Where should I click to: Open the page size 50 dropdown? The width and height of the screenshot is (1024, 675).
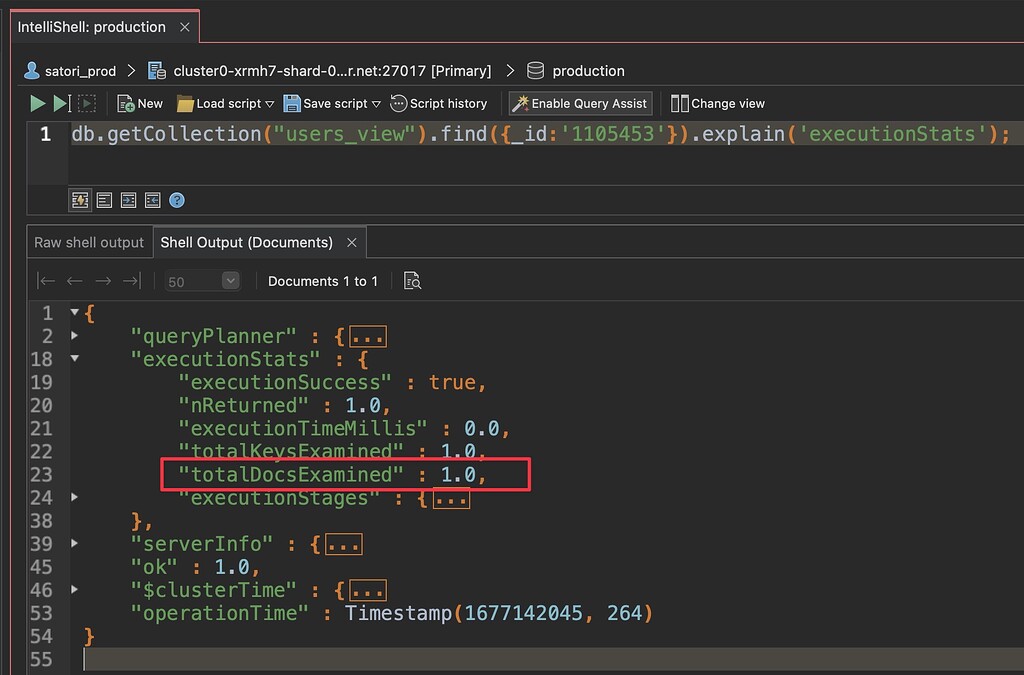point(230,281)
